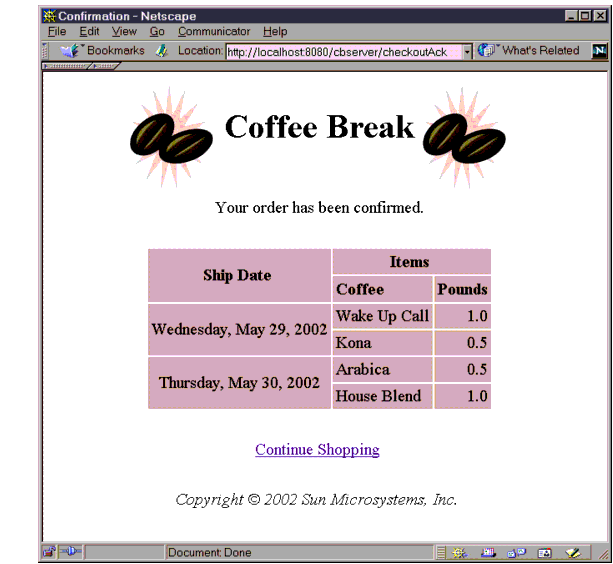Expand the second collapsed toolbar tab
The width and height of the screenshot is (613, 564).
(x=104, y=66)
